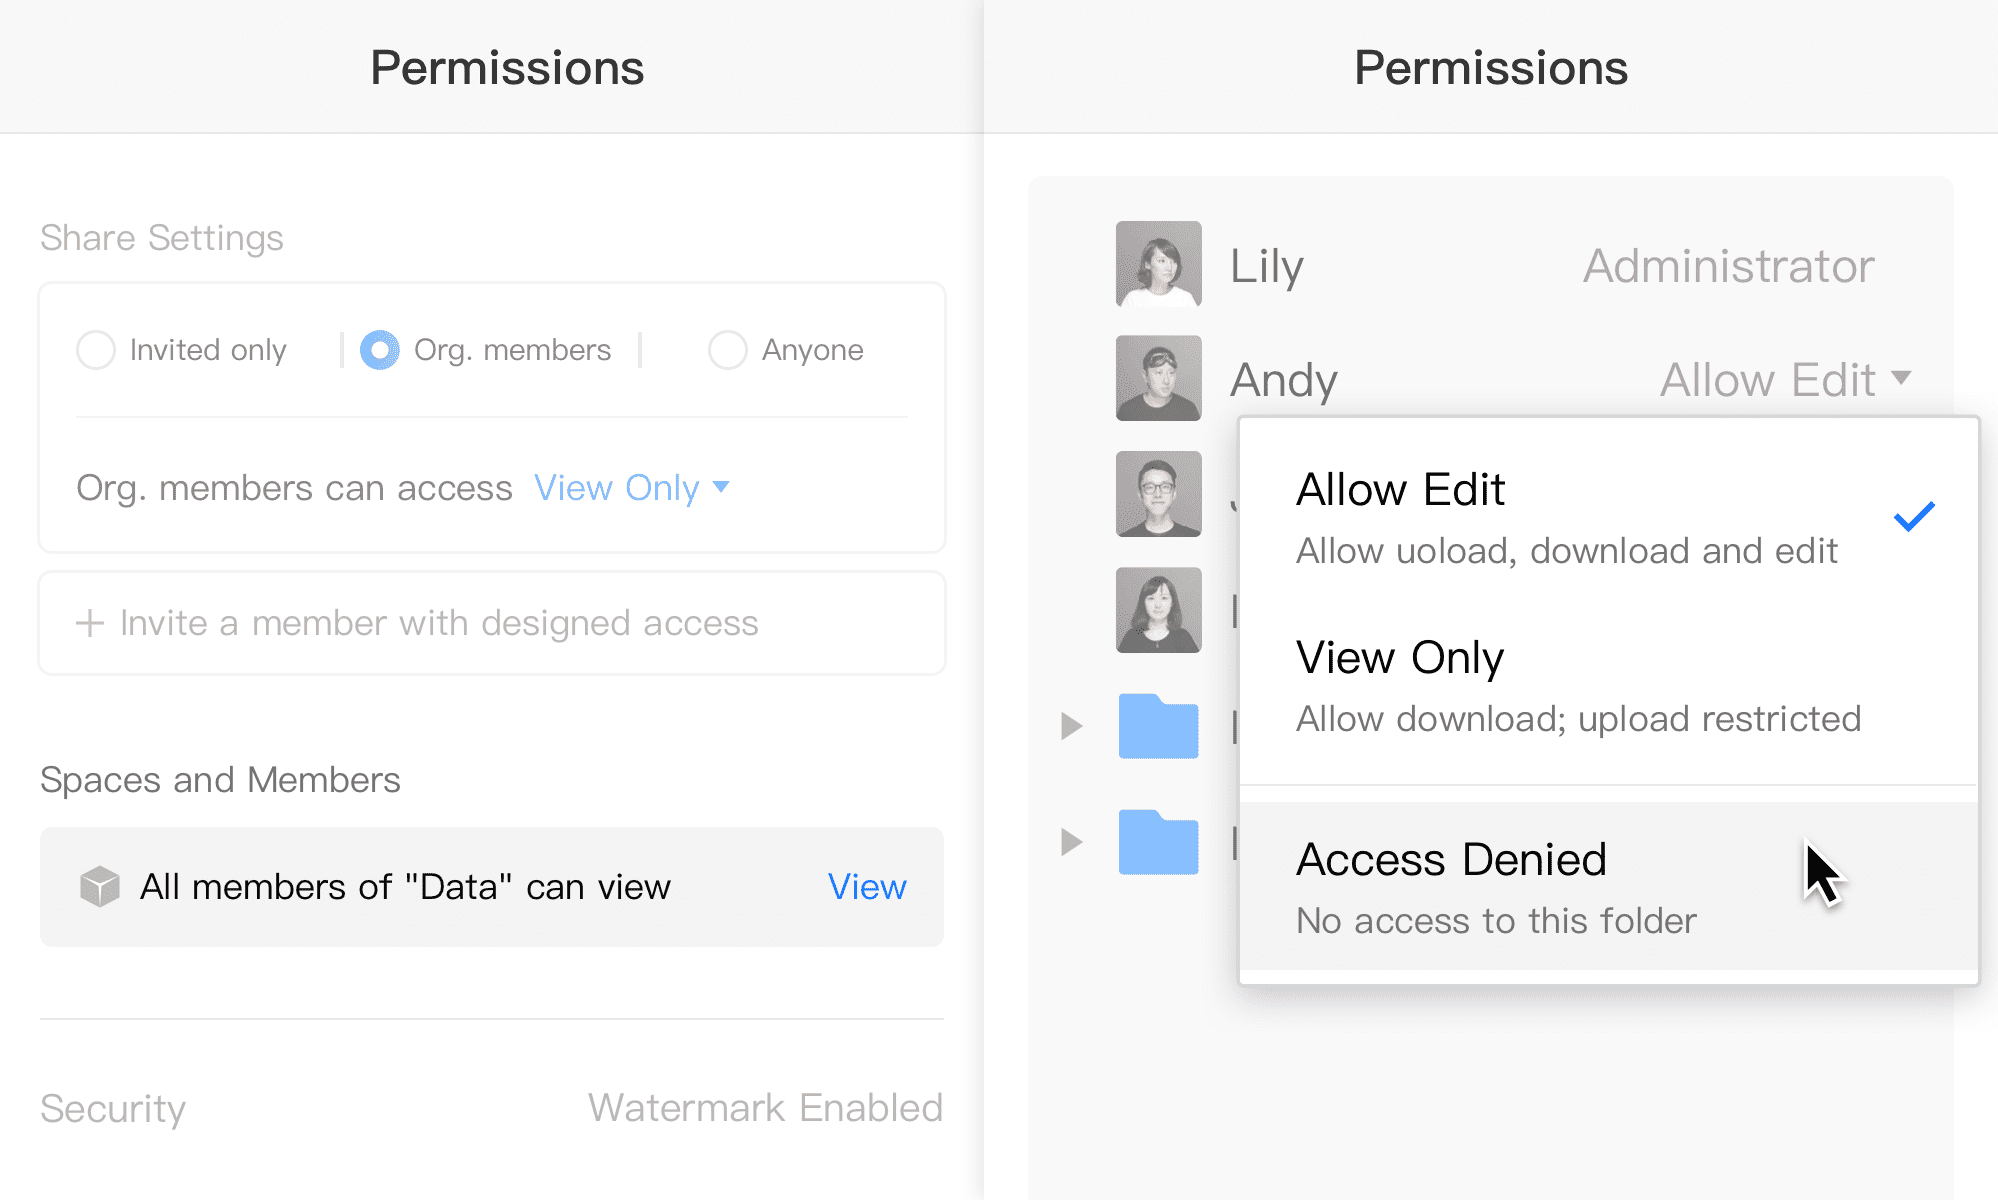This screenshot has width=1998, height=1200.
Task: Click Invite a member with designed access
Action: coord(492,623)
